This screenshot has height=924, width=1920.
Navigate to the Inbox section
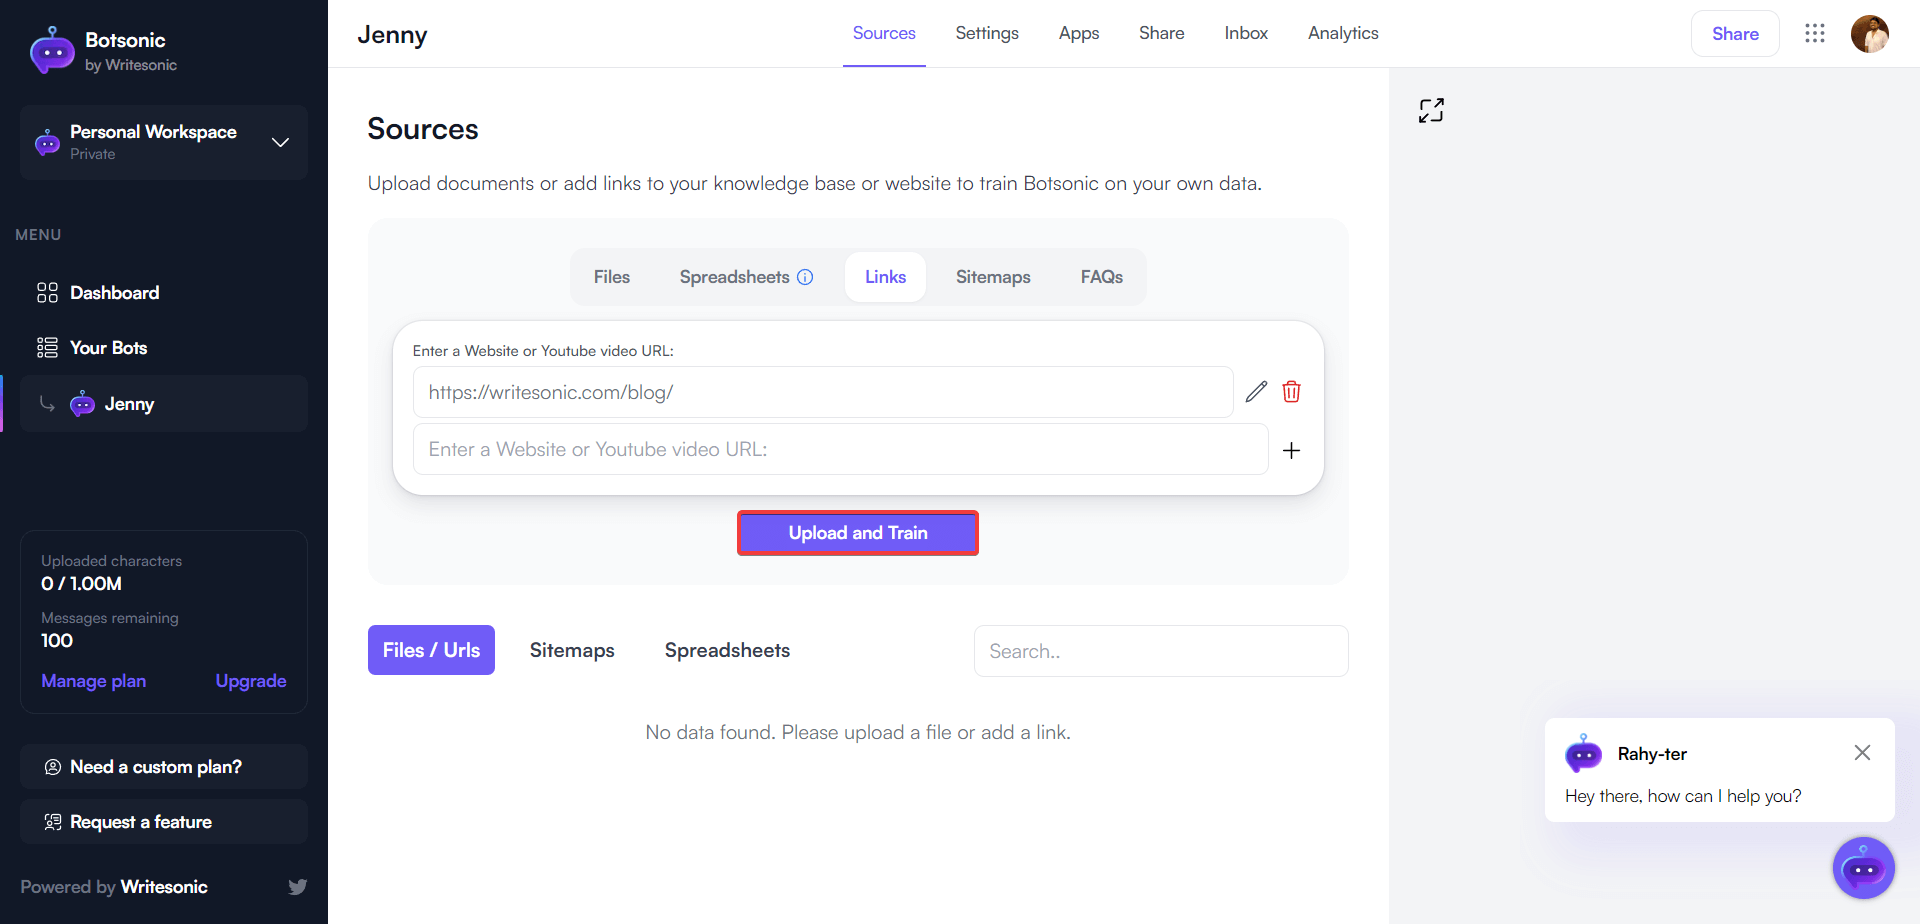click(1246, 33)
